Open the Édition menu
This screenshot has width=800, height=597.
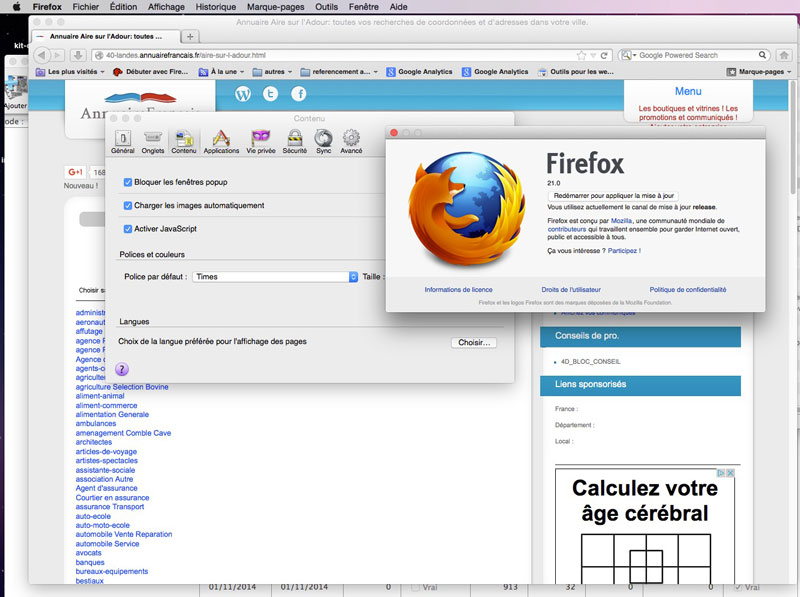[x=123, y=7]
